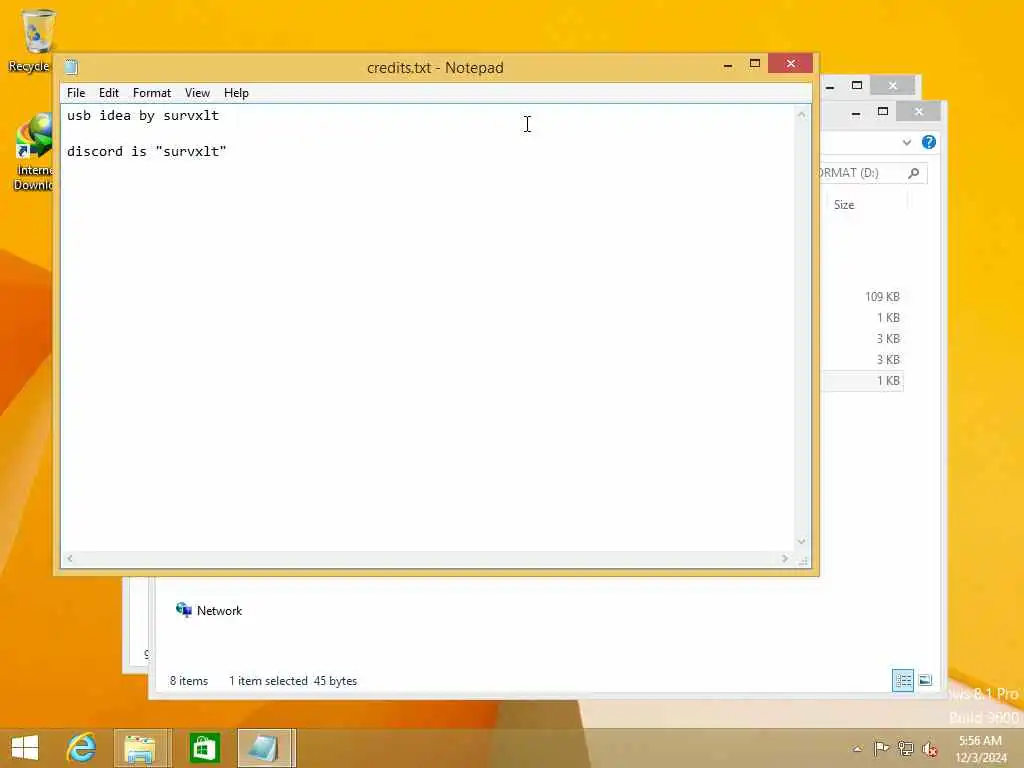The width and height of the screenshot is (1024, 768).
Task: Click the Notepad vertical scrollbar up arrow
Action: coord(801,114)
